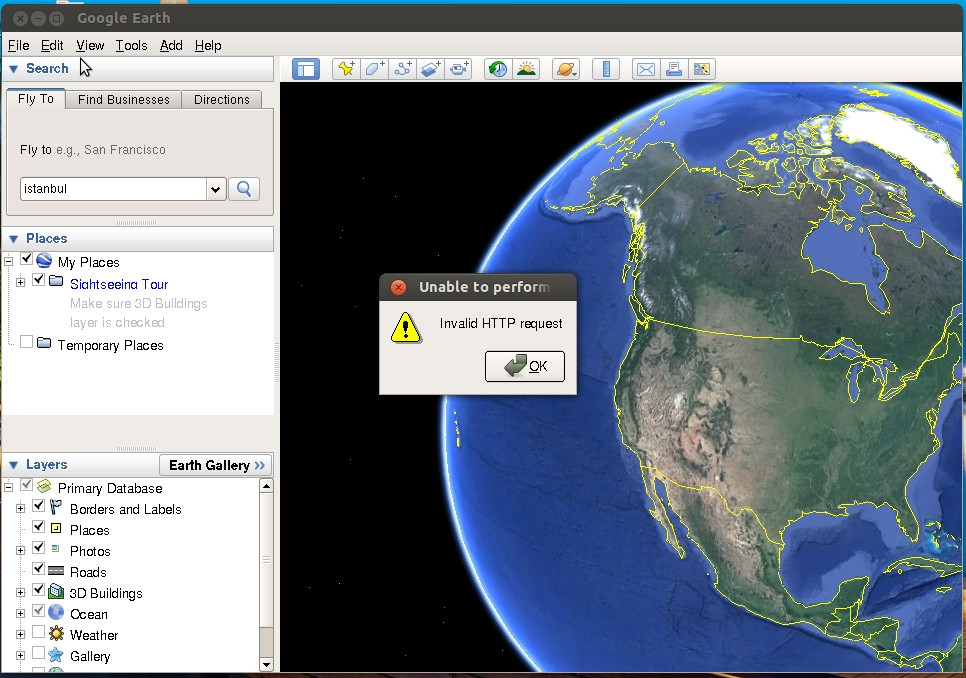
Task: Expand the 3D Buildings layer tree
Action: click(x=20, y=592)
